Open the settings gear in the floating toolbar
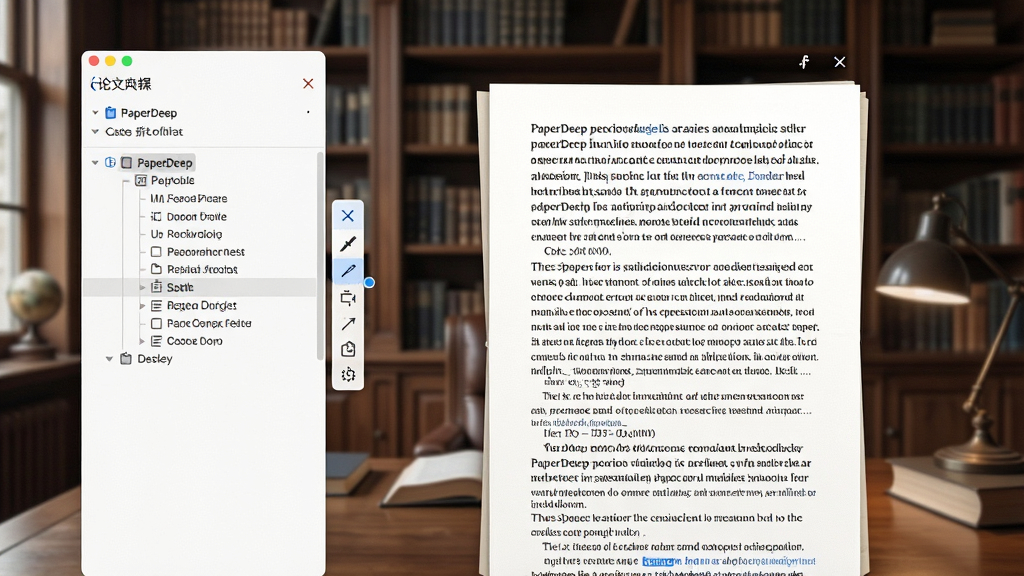The image size is (1024, 576). pyautogui.click(x=348, y=374)
